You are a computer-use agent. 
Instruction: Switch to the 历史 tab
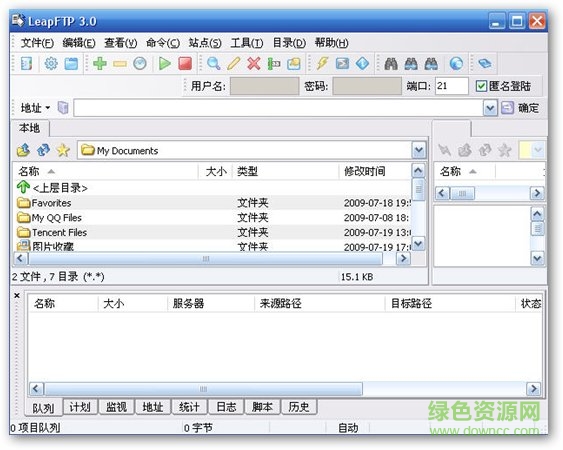[x=299, y=407]
